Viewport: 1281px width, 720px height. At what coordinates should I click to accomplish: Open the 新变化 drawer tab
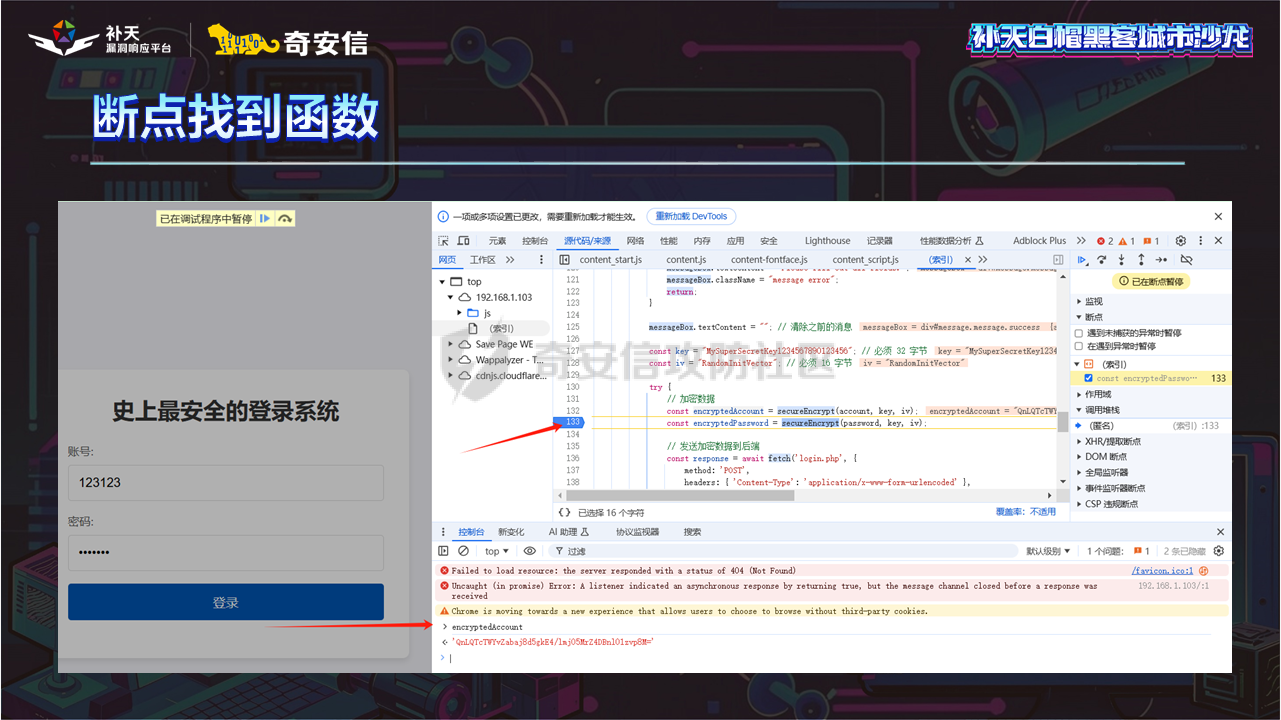pos(511,532)
